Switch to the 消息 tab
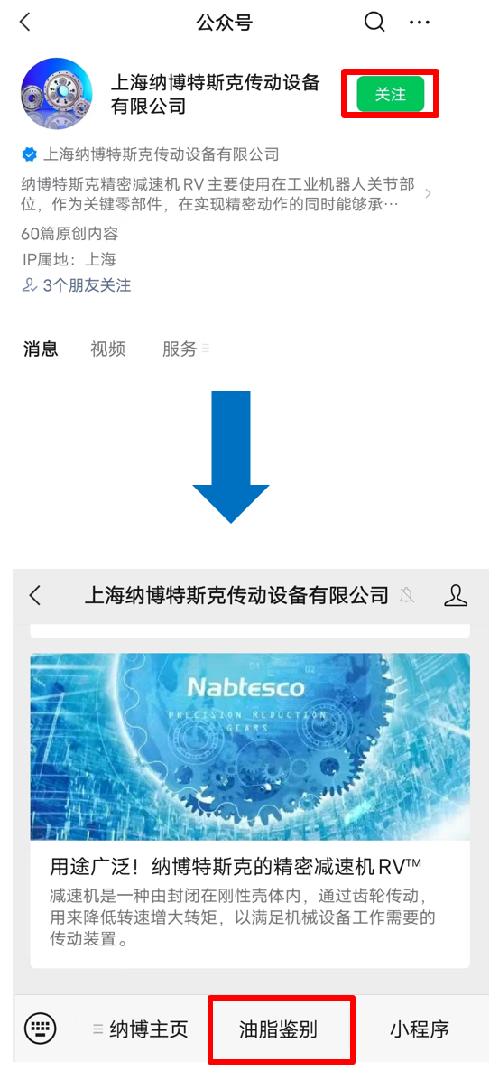 [x=41, y=349]
